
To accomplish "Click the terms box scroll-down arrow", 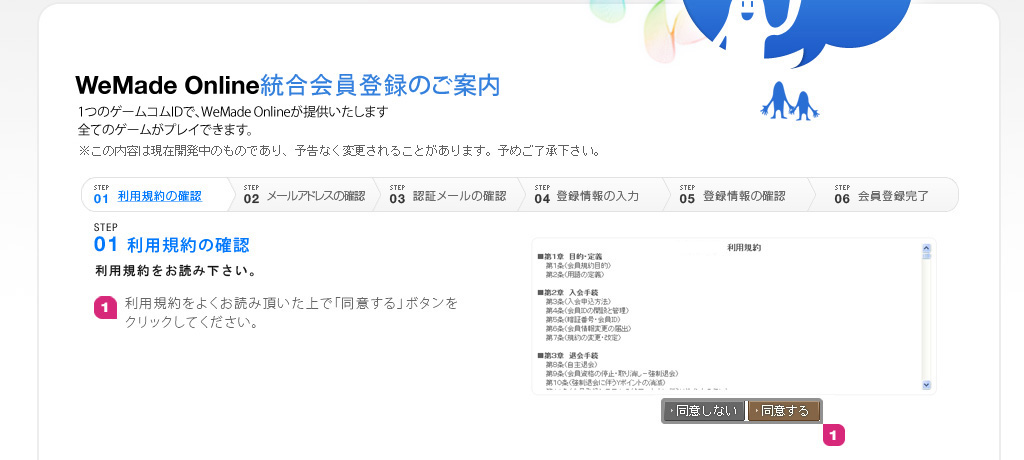I will (x=926, y=386).
